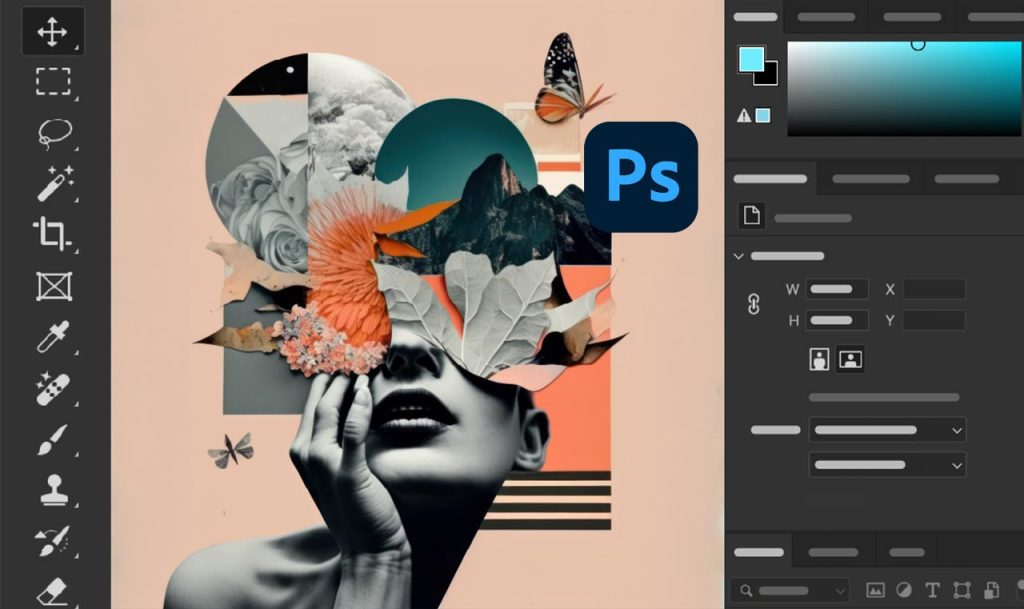1024x609 pixels.
Task: Toggle the link width and height chain icon
Action: 754,304
